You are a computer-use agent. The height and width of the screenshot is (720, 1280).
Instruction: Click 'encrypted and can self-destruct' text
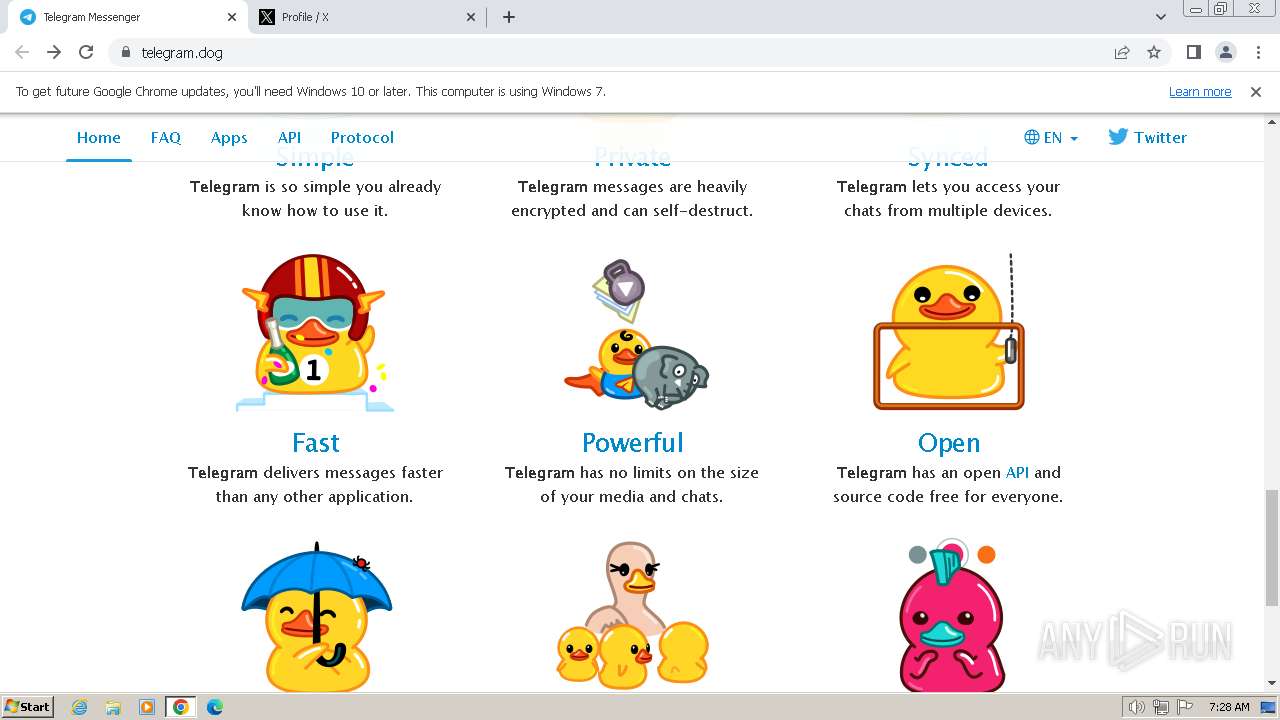[632, 210]
